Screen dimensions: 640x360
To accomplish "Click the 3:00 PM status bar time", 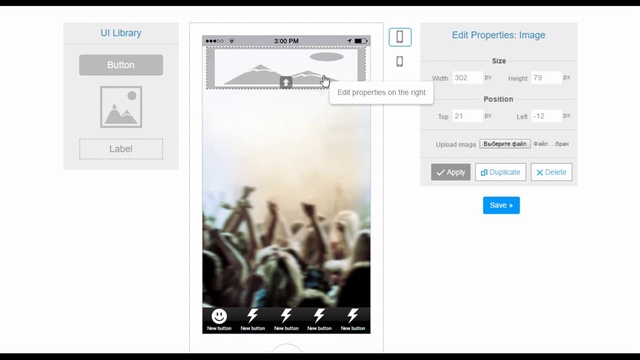I will point(286,41).
